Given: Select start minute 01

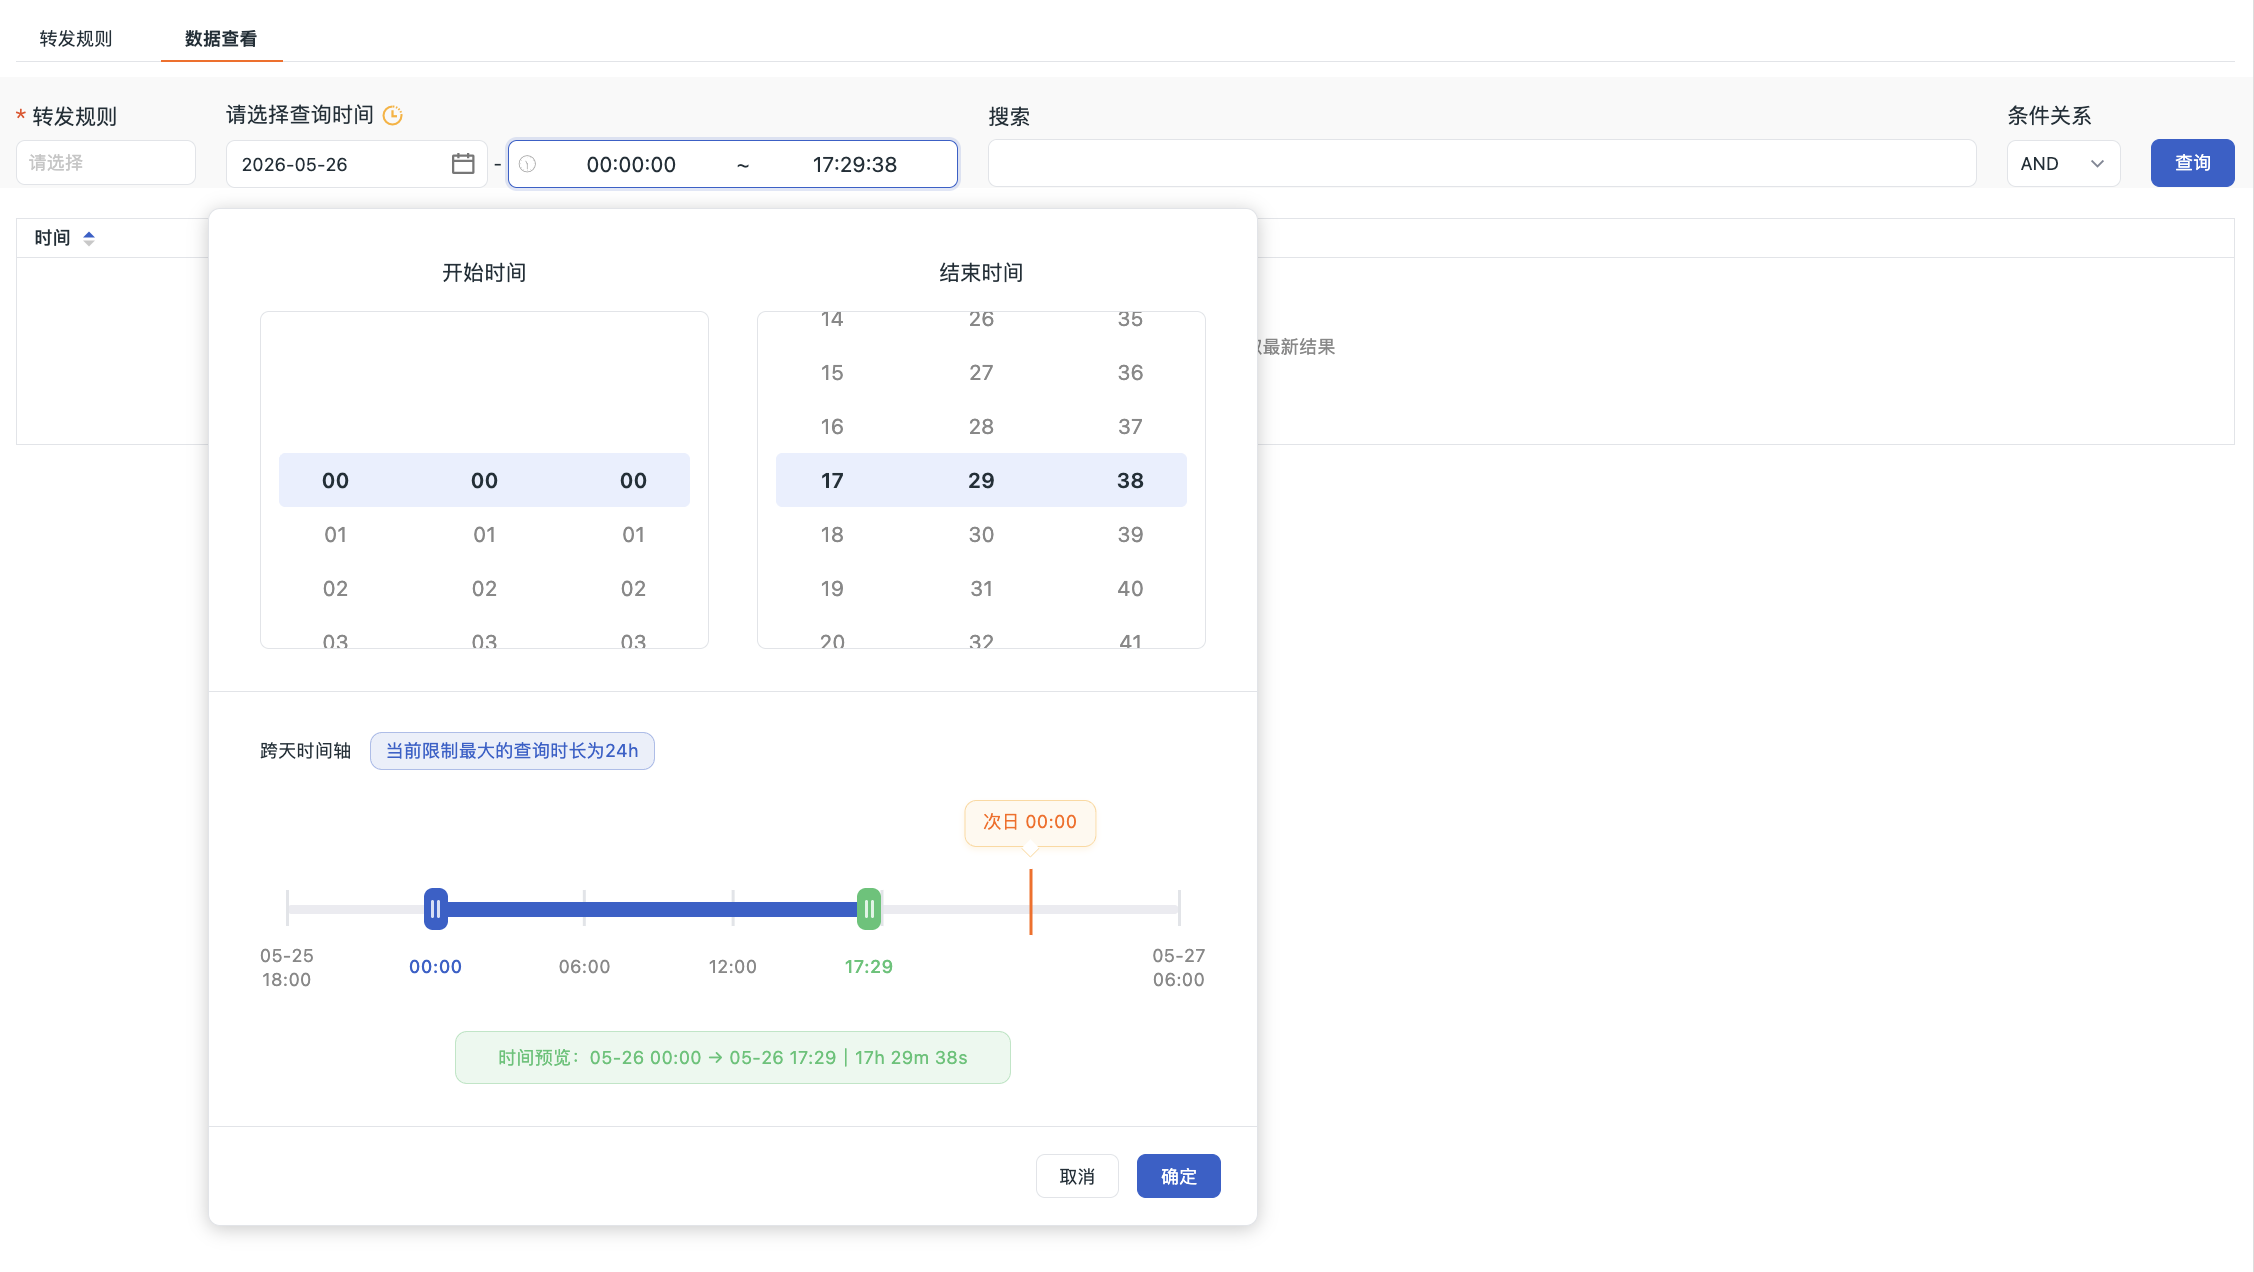Looking at the screenshot, I should click(484, 535).
